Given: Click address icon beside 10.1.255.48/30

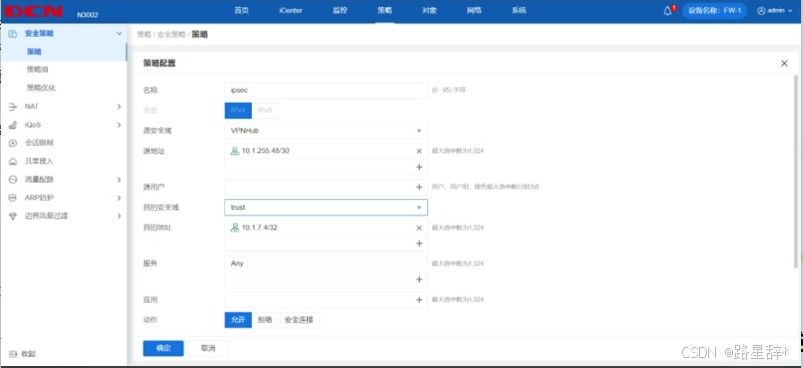Looking at the screenshot, I should tap(235, 151).
